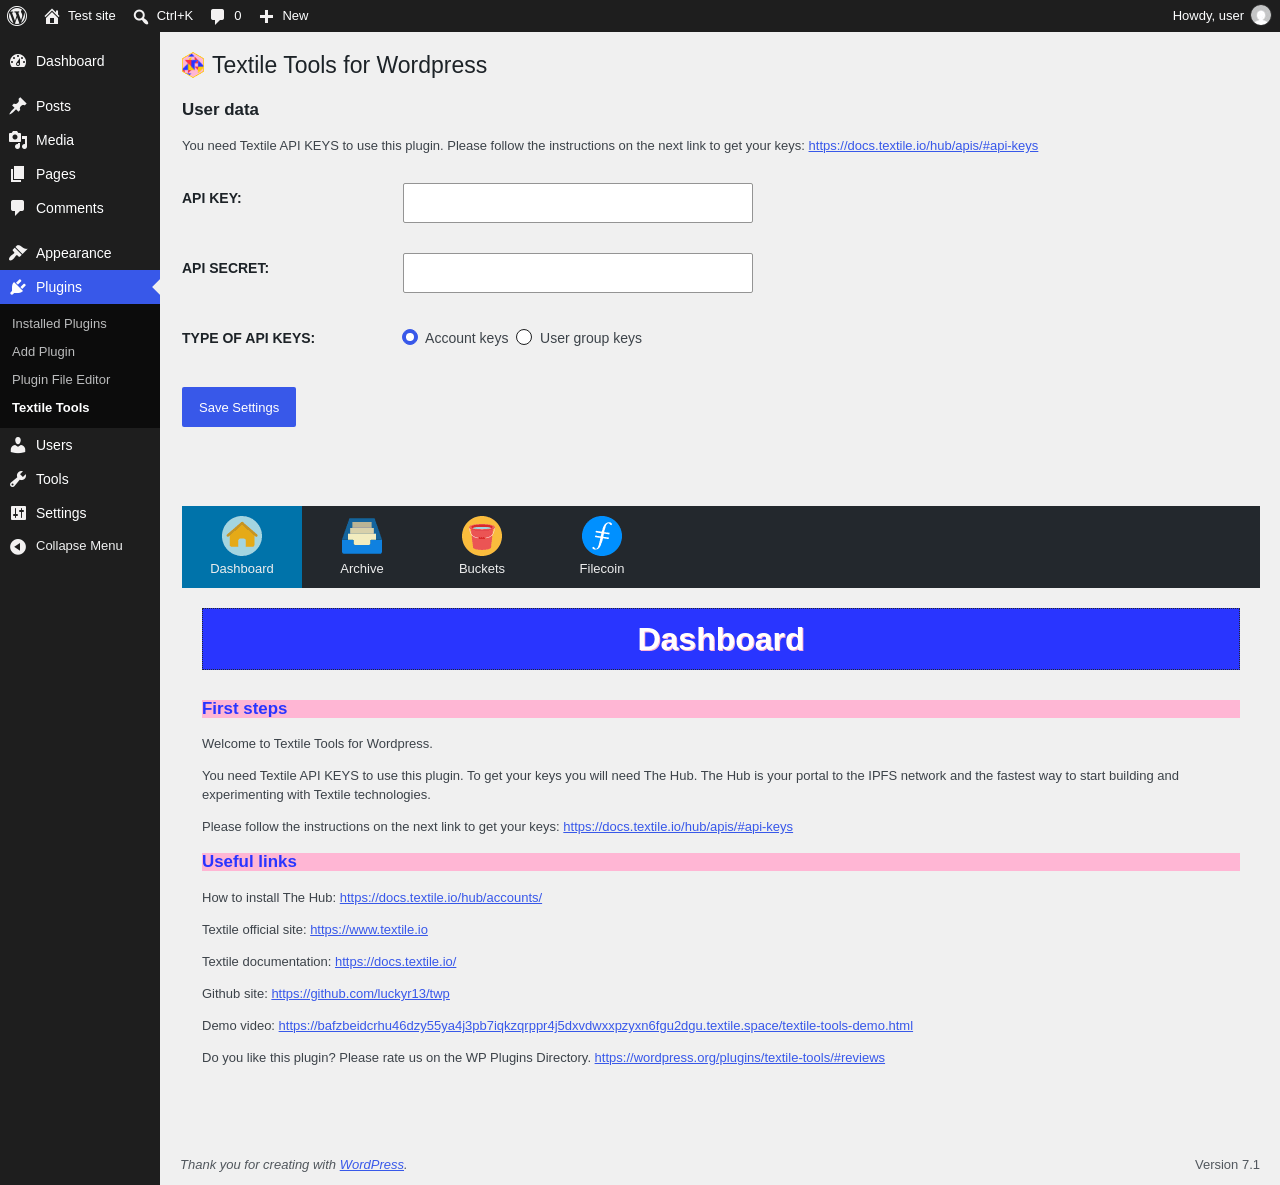This screenshot has width=1280, height=1185.
Task: Select the User group keys radio button
Action: click(524, 337)
